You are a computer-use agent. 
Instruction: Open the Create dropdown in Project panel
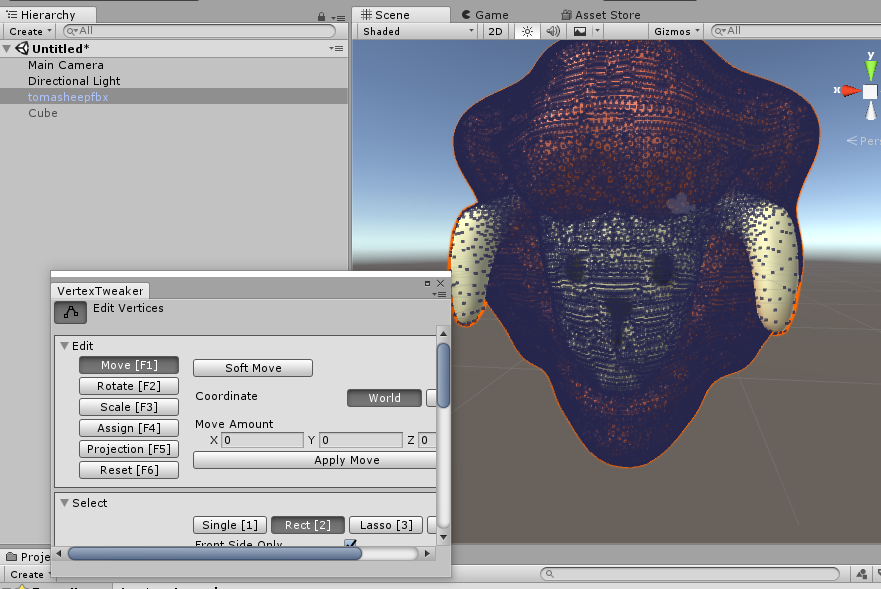tap(30, 574)
